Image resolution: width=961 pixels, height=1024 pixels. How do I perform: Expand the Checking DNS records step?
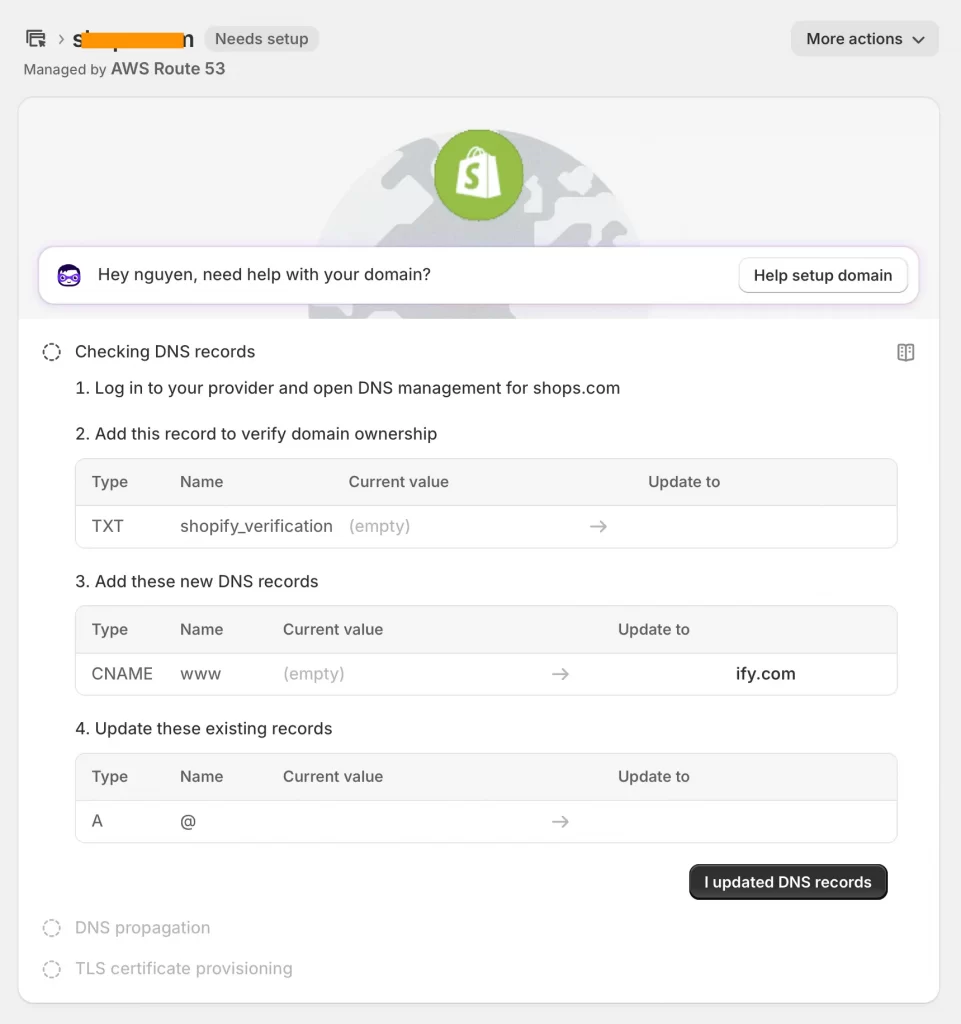coord(165,352)
